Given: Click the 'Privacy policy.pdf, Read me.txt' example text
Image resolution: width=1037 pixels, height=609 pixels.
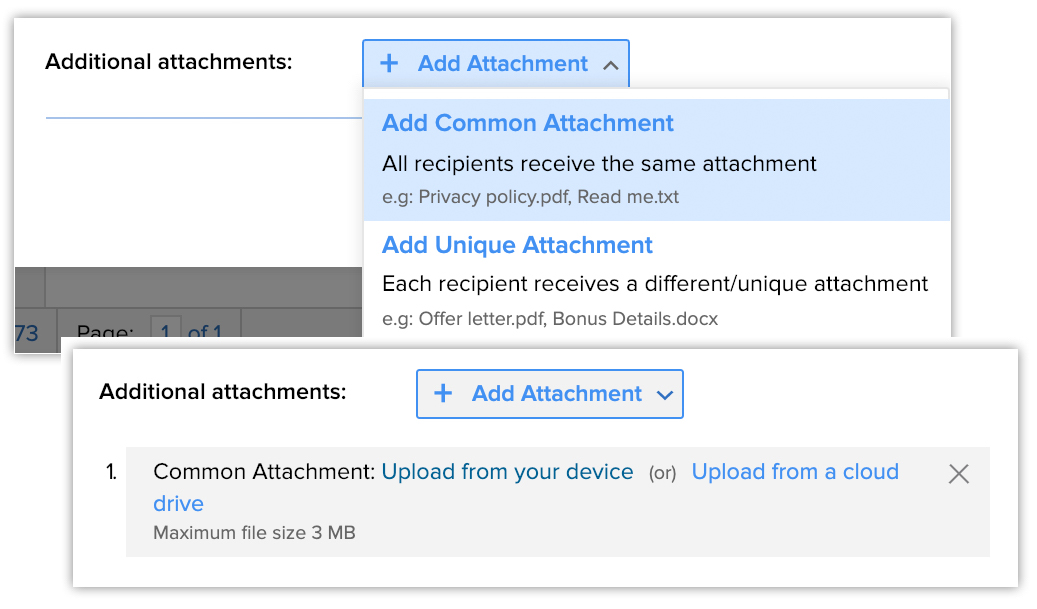Looking at the screenshot, I should click(x=530, y=197).
